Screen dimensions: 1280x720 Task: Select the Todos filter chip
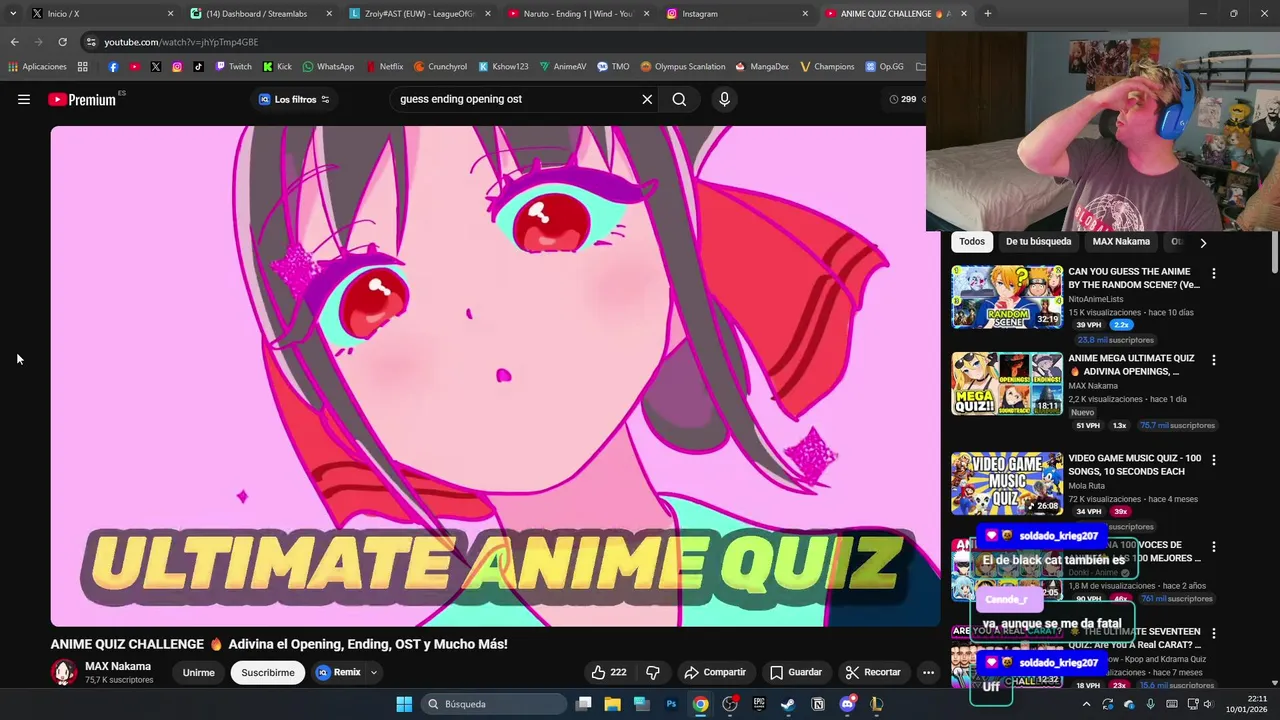click(972, 241)
